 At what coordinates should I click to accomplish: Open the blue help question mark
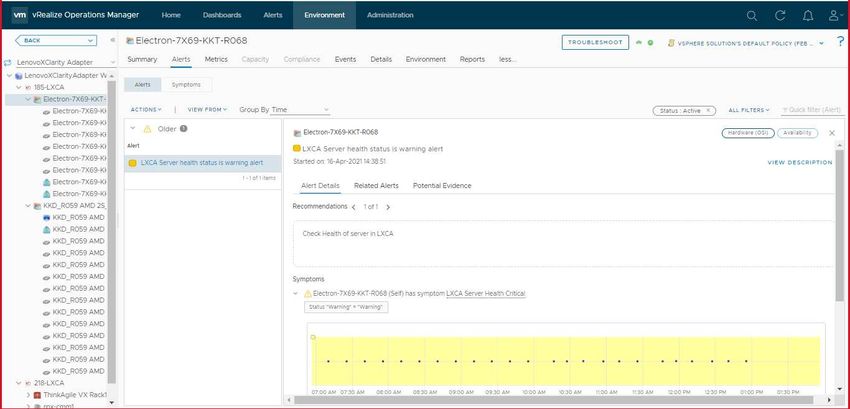(x=841, y=42)
